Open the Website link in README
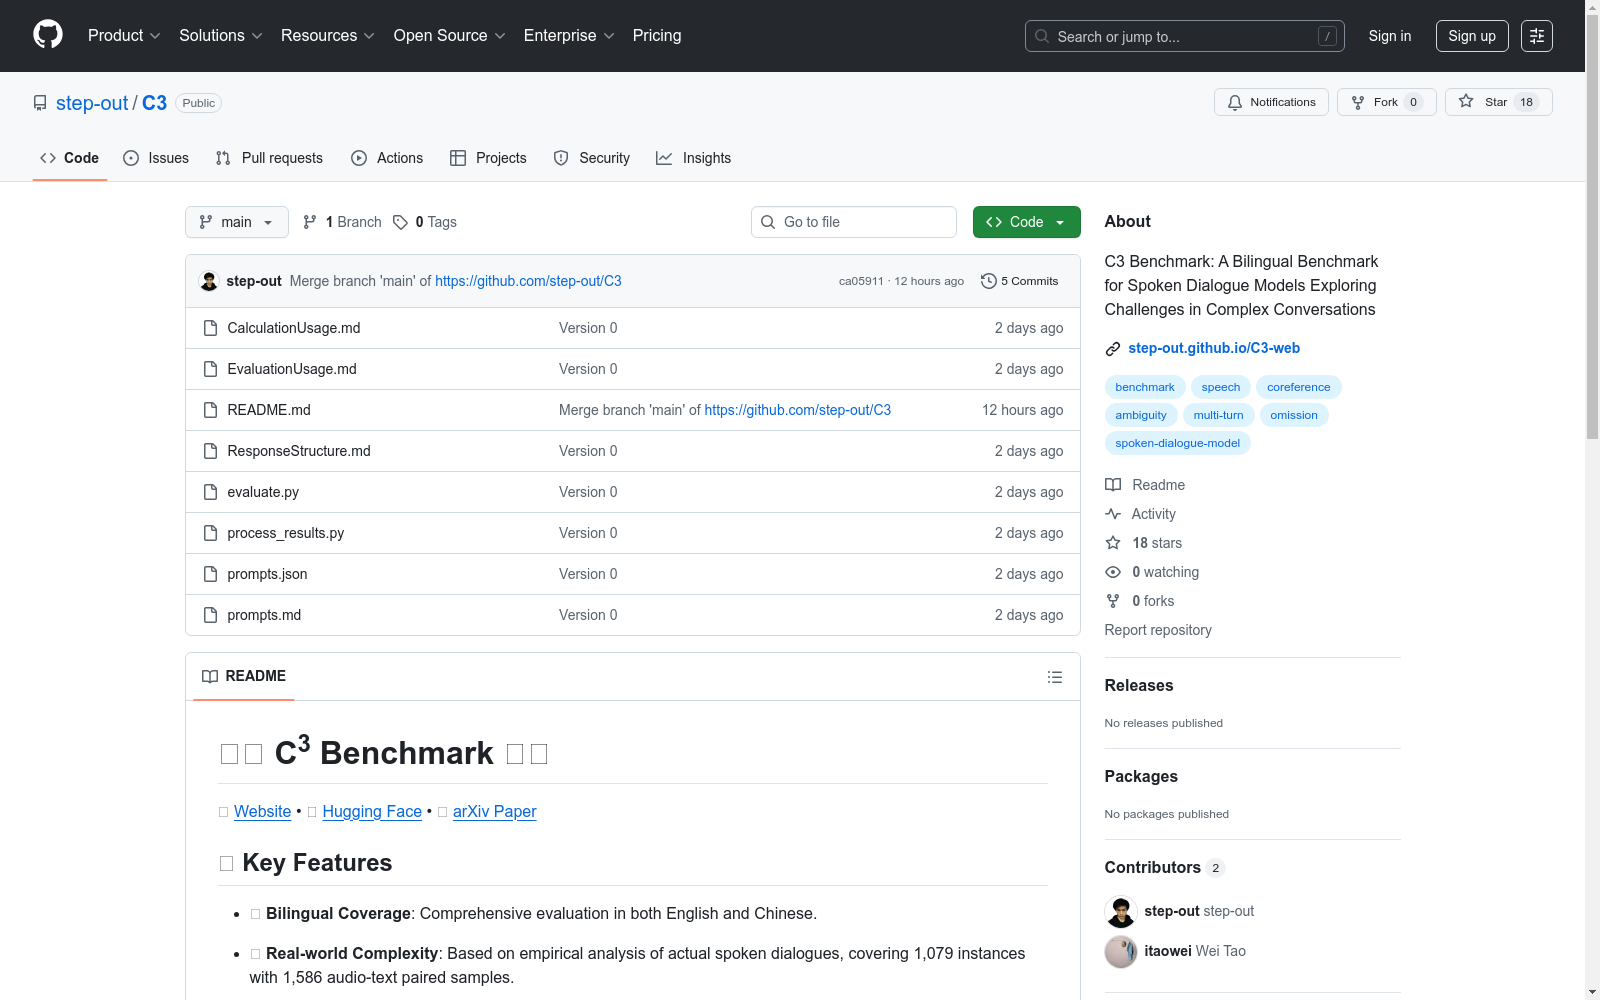This screenshot has height=1000, width=1600. pos(262,812)
